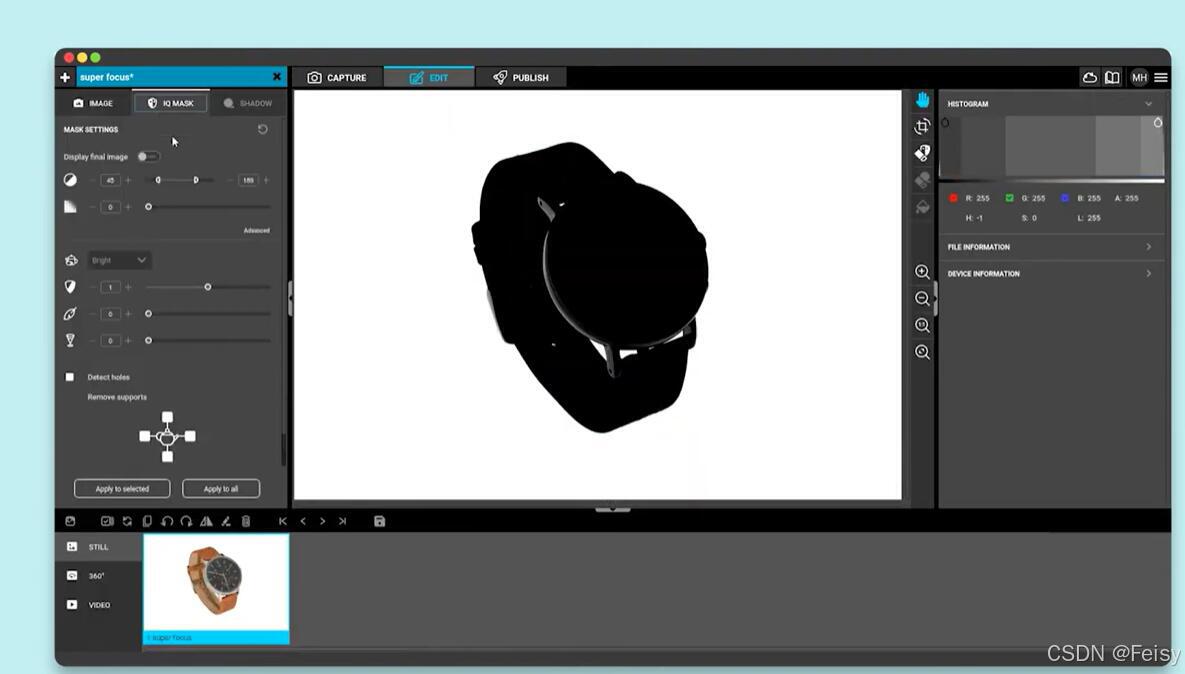Expand the Device Information section
Screen dimensions: 1185x674
click(1050, 274)
